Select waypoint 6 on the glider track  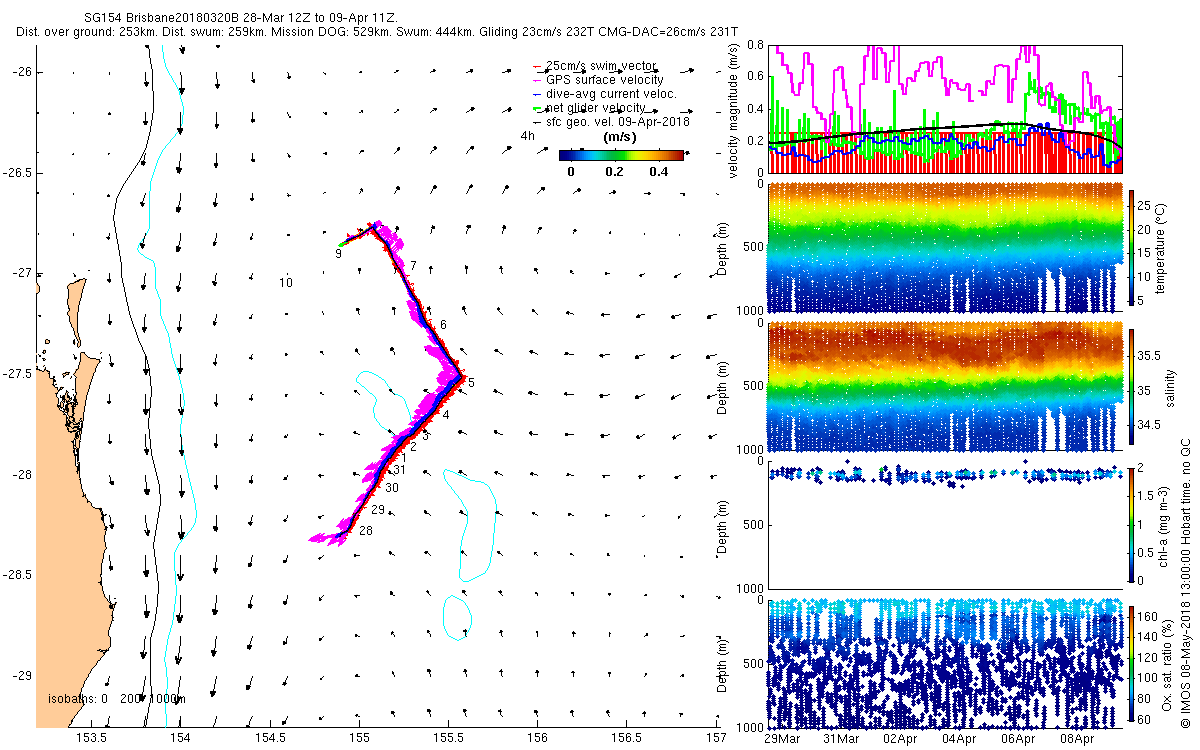click(x=443, y=325)
